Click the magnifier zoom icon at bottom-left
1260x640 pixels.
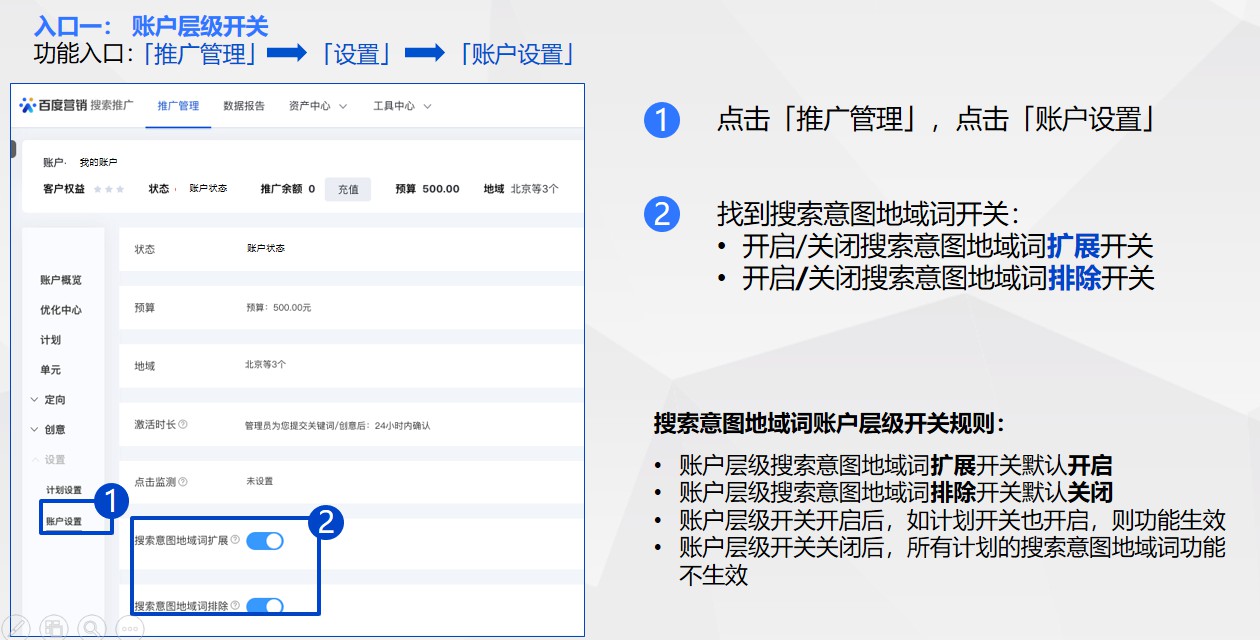coord(92,627)
